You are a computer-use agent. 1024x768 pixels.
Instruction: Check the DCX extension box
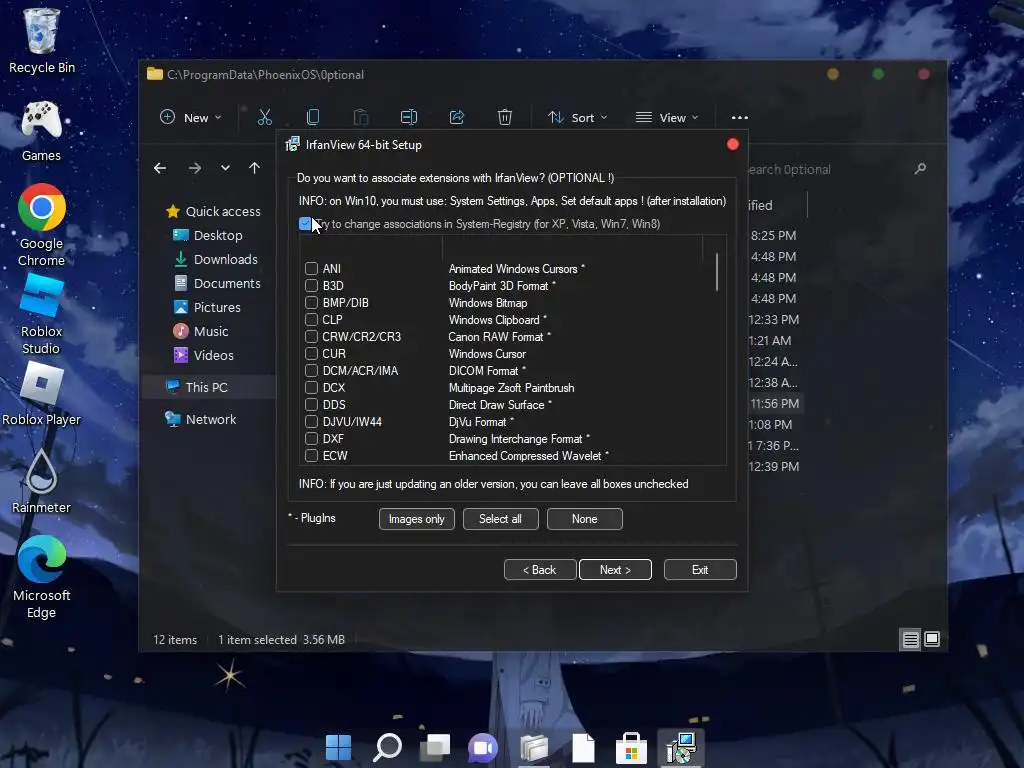tap(312, 387)
